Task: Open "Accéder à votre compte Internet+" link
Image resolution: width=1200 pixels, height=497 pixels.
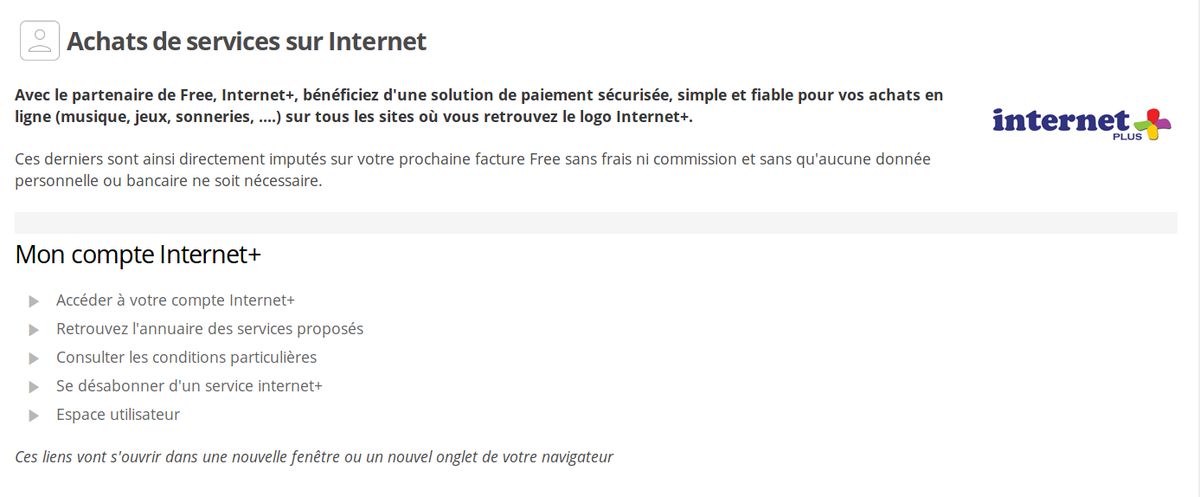Action: [175, 300]
